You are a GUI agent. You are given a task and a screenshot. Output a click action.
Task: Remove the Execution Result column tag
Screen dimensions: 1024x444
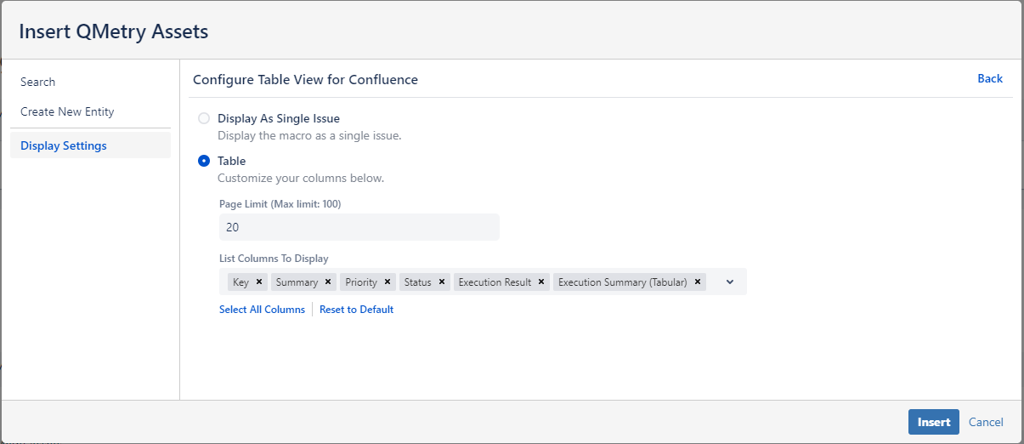[542, 282]
